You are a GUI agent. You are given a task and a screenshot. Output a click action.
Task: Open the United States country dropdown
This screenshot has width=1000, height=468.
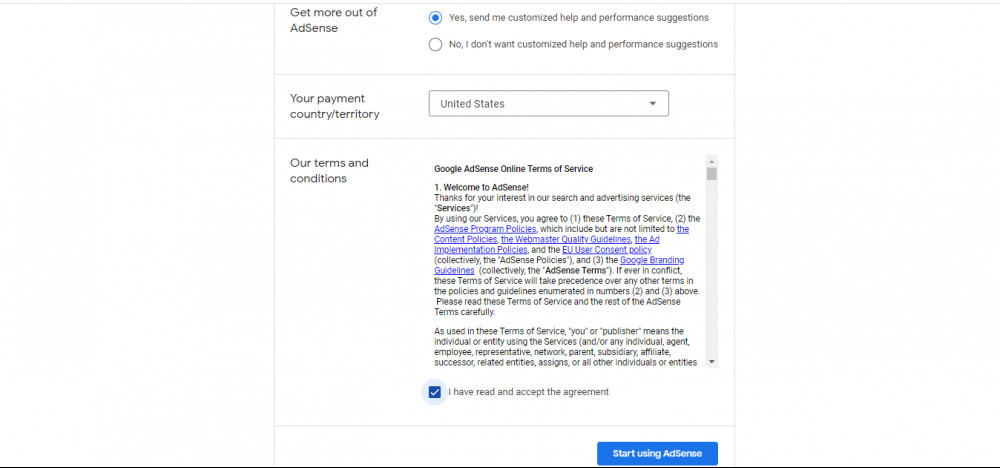(548, 103)
